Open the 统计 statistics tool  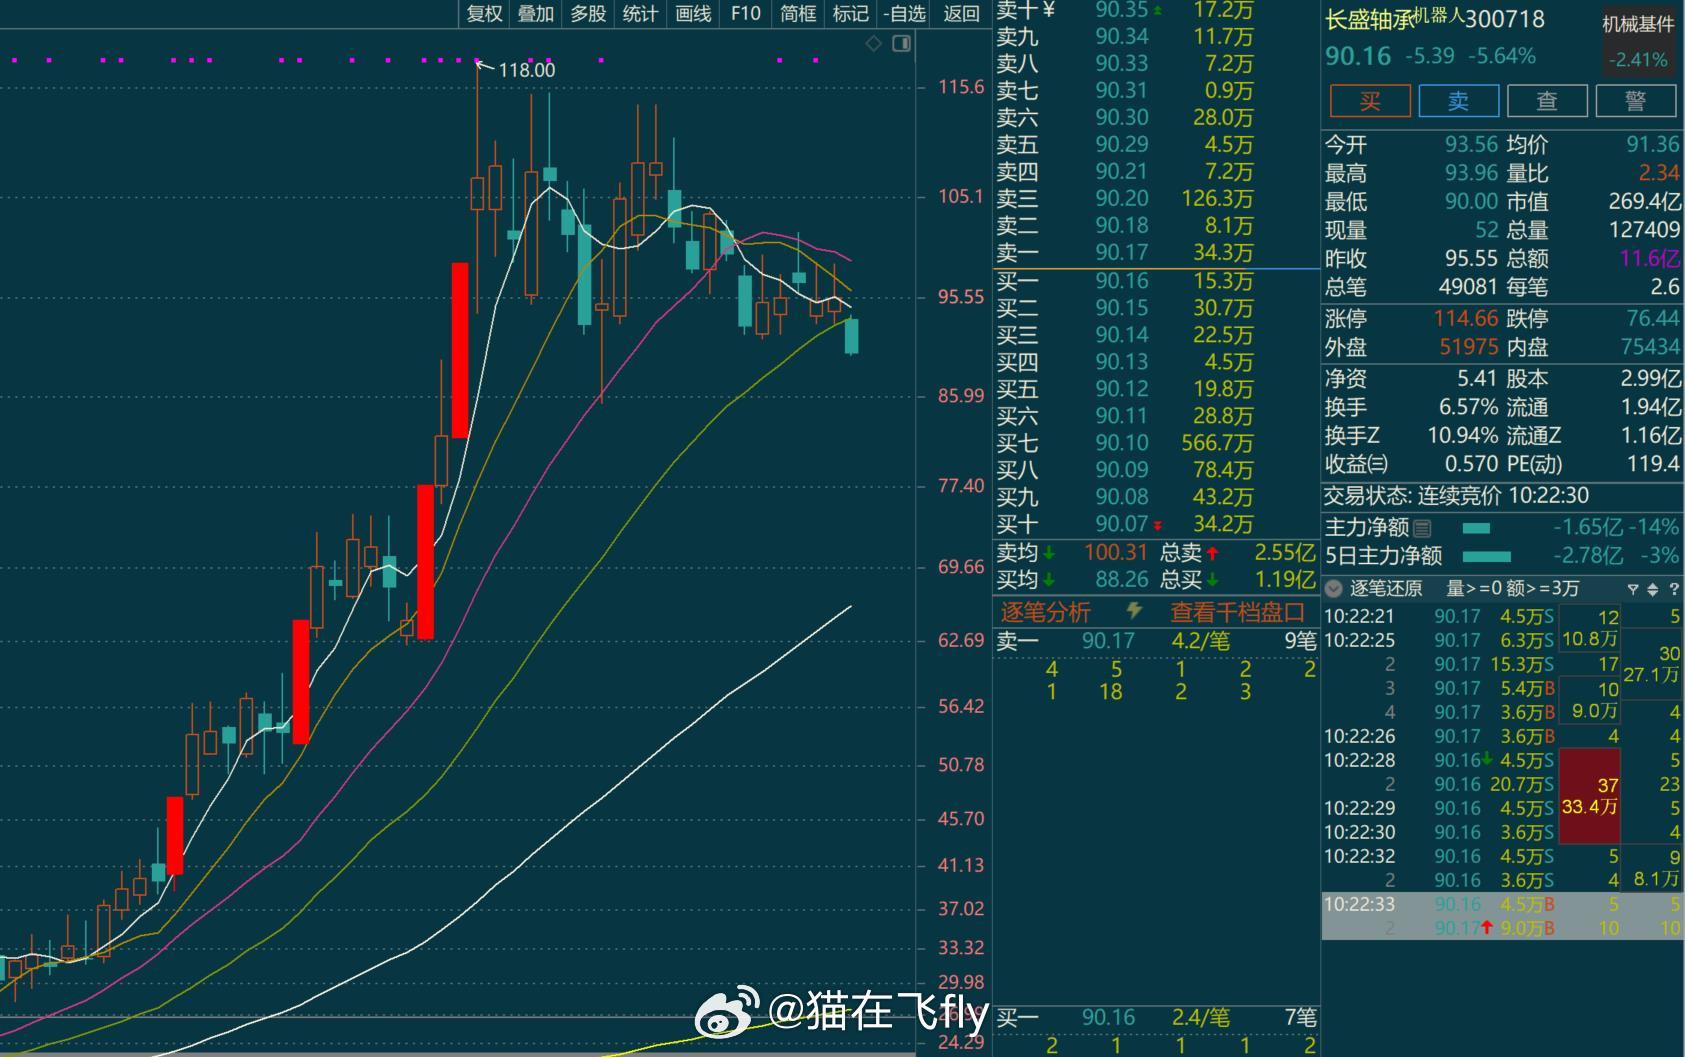640,13
